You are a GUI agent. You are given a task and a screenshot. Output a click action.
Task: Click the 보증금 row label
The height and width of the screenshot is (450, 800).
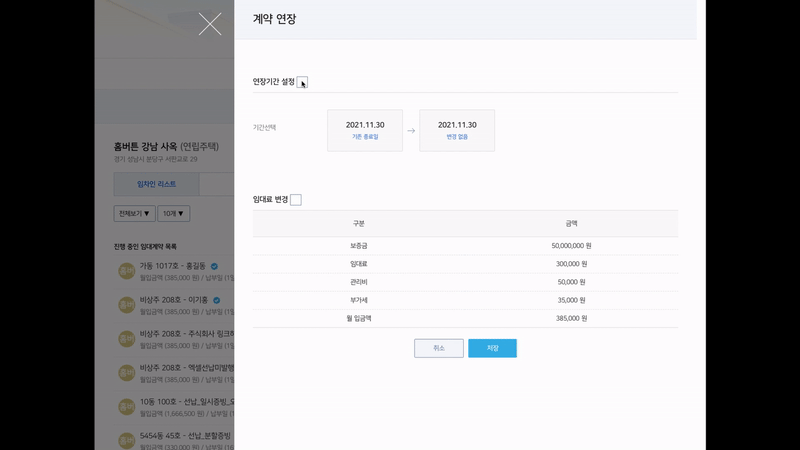click(359, 246)
